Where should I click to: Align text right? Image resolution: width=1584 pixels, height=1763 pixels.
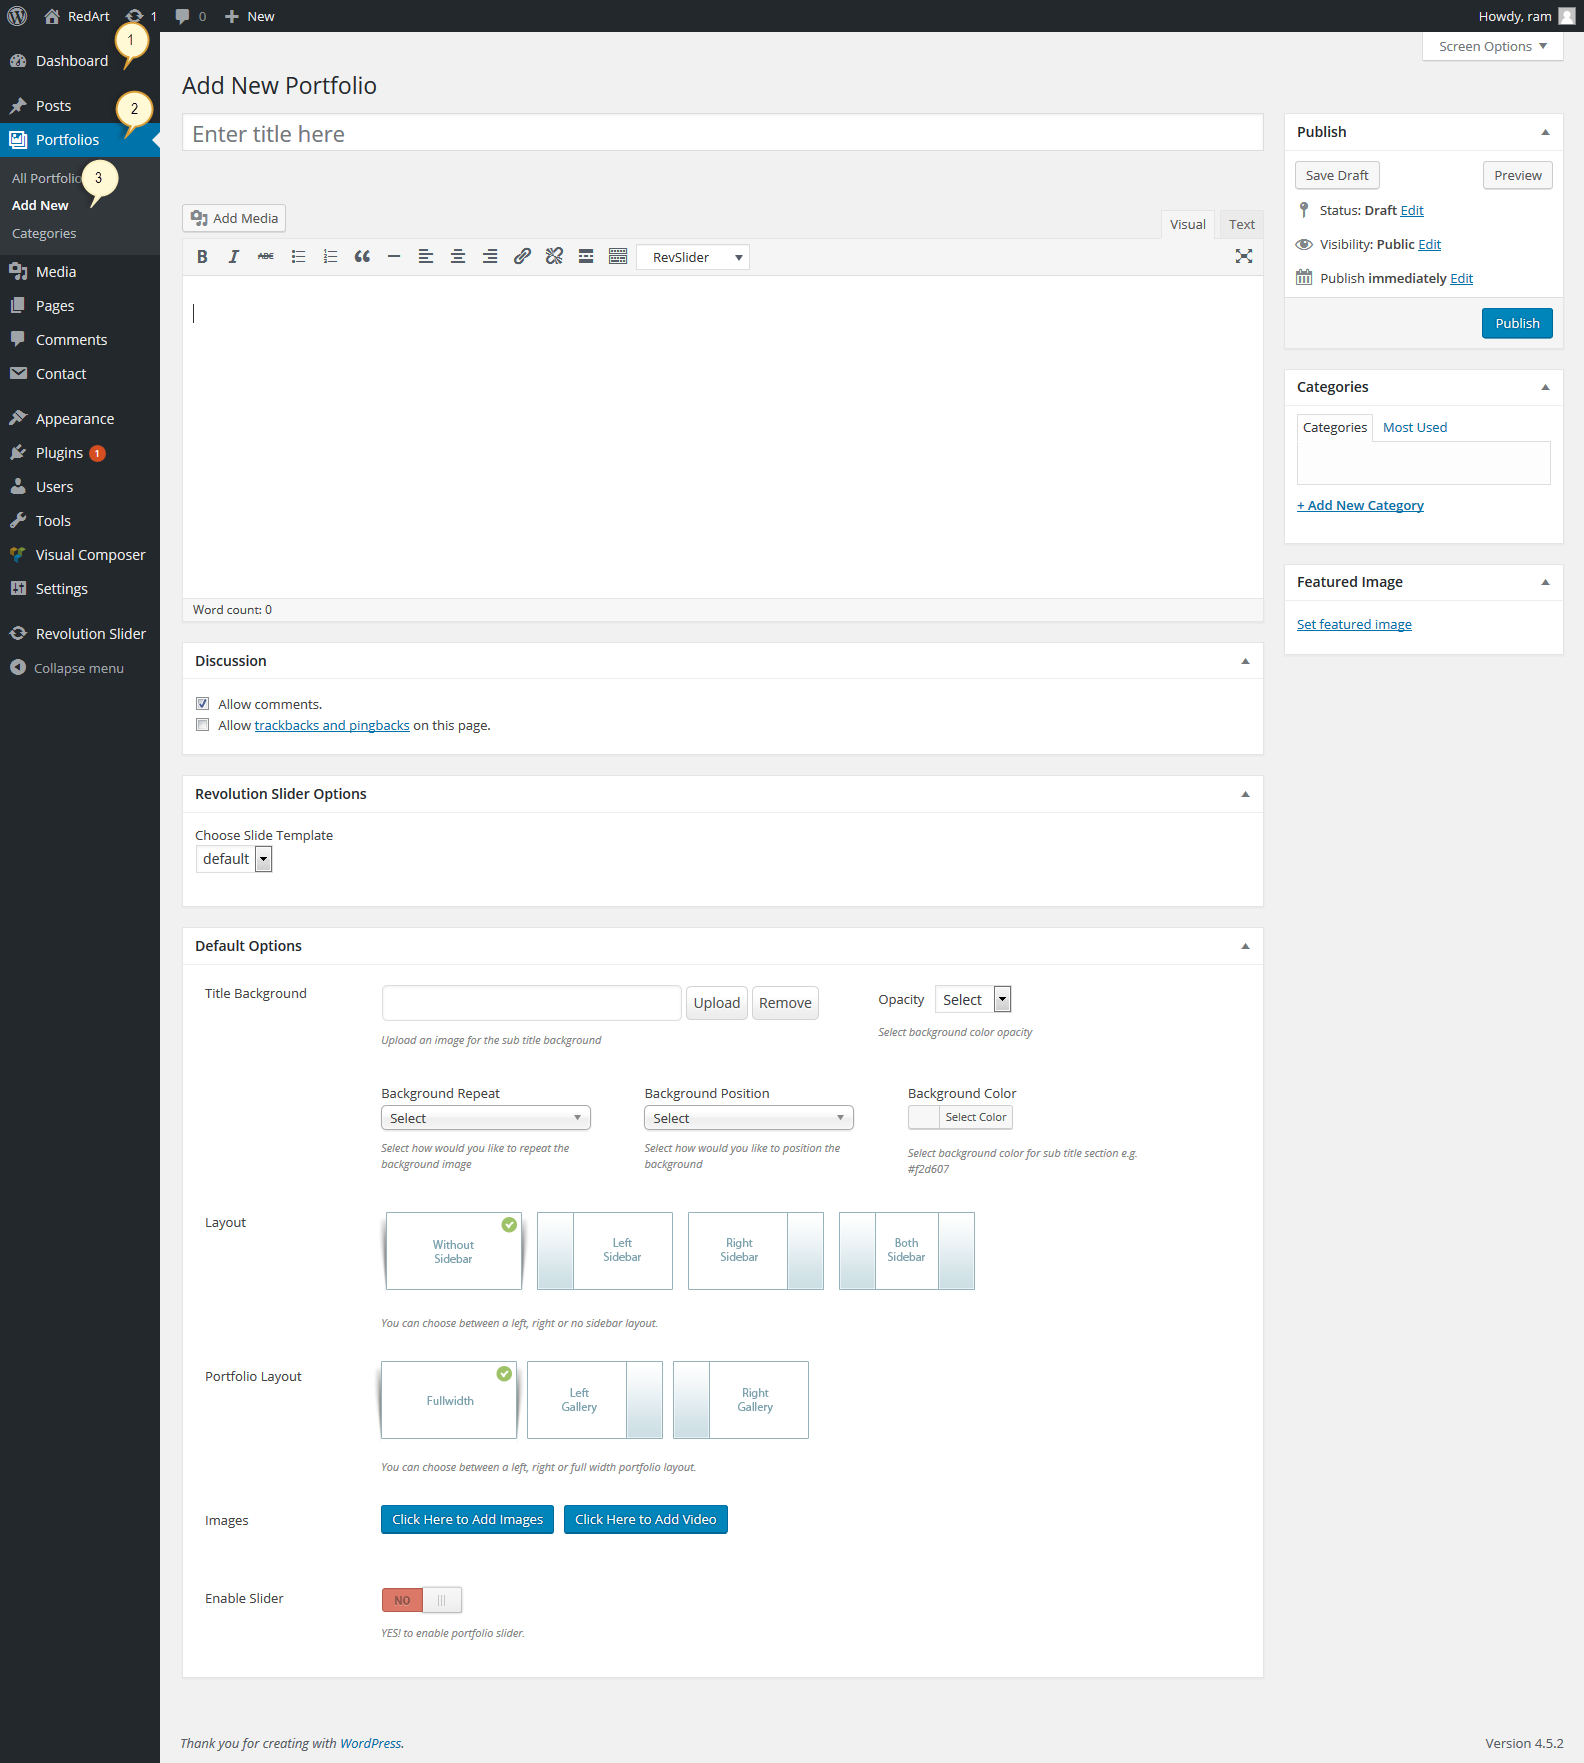(x=490, y=257)
